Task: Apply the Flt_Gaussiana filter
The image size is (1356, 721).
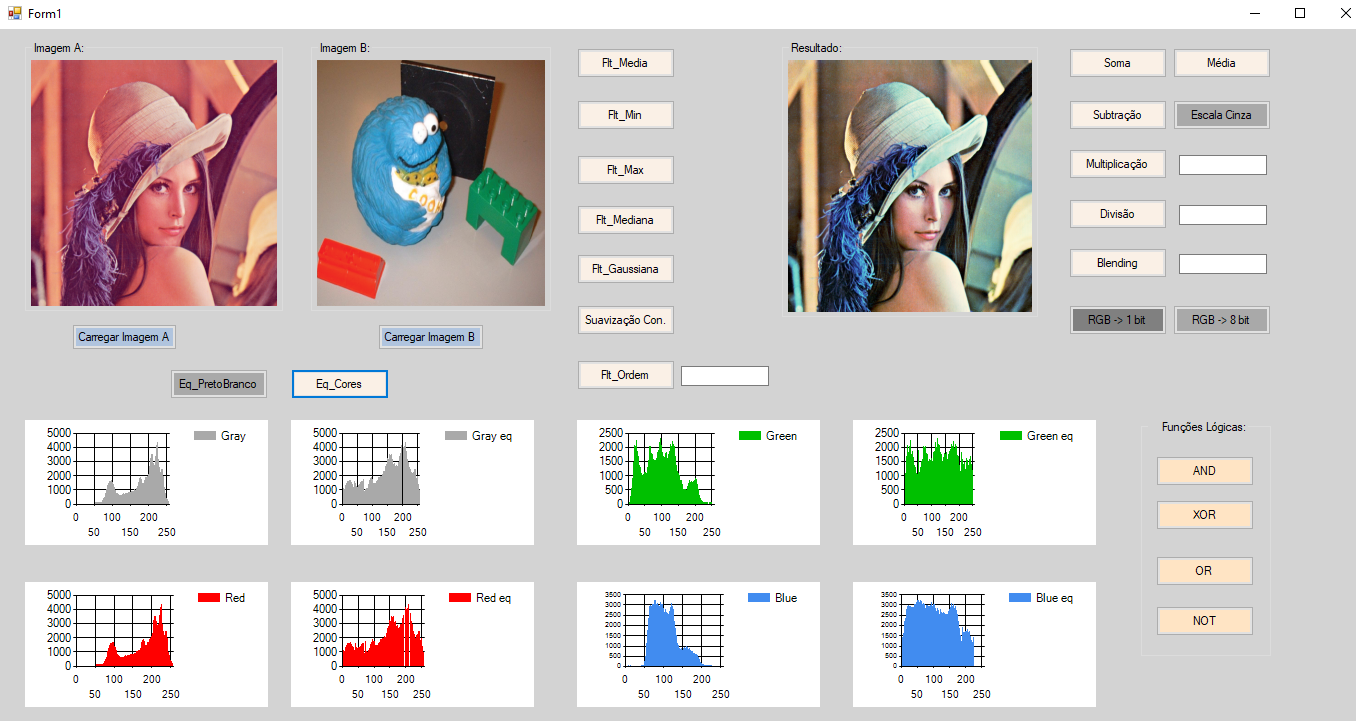Action: 625,268
